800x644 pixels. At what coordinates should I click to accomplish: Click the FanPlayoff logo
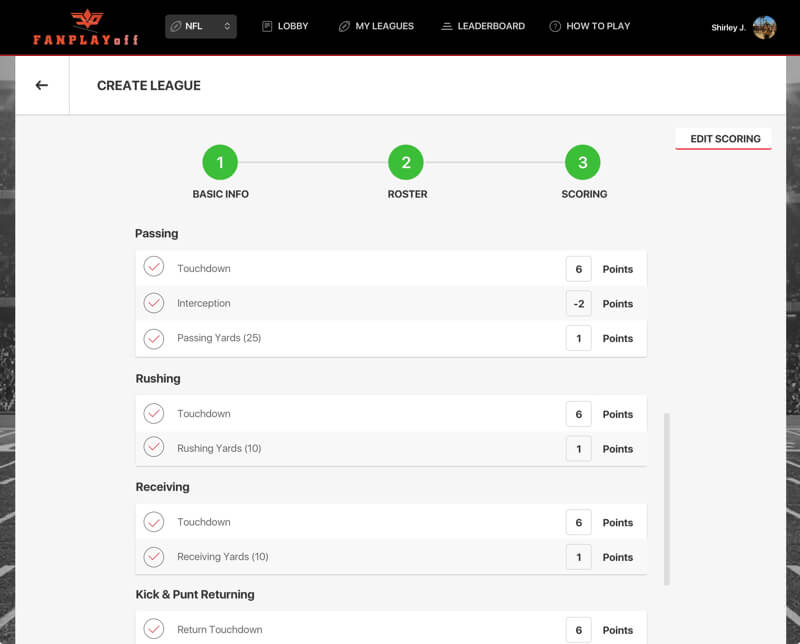click(86, 27)
